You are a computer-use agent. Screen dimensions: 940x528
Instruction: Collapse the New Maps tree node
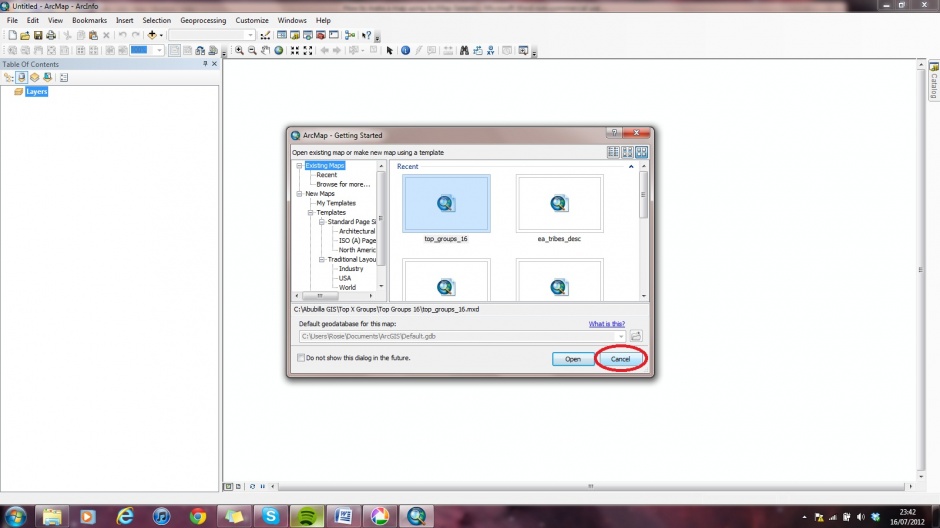(299, 194)
